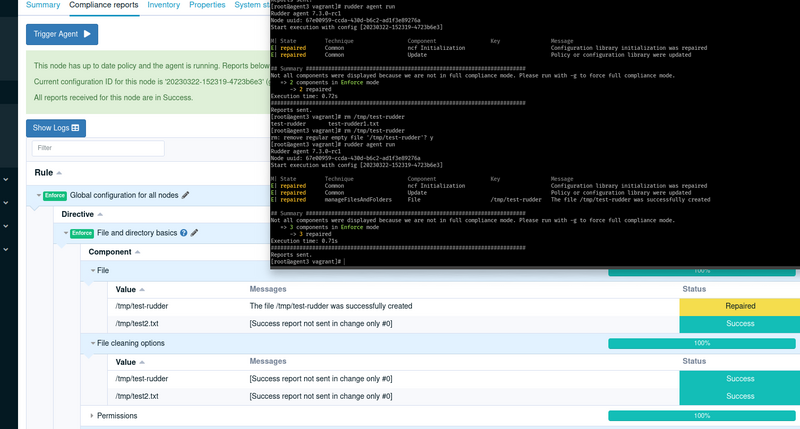The height and width of the screenshot is (429, 800).
Task: Click Messages header in File section
Action: pyautogui.click(x=268, y=289)
